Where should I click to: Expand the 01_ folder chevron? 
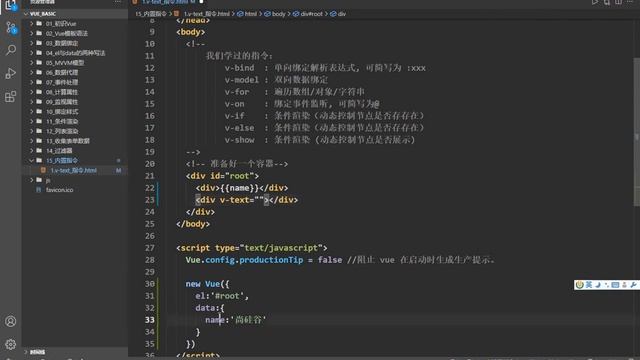point(31,24)
